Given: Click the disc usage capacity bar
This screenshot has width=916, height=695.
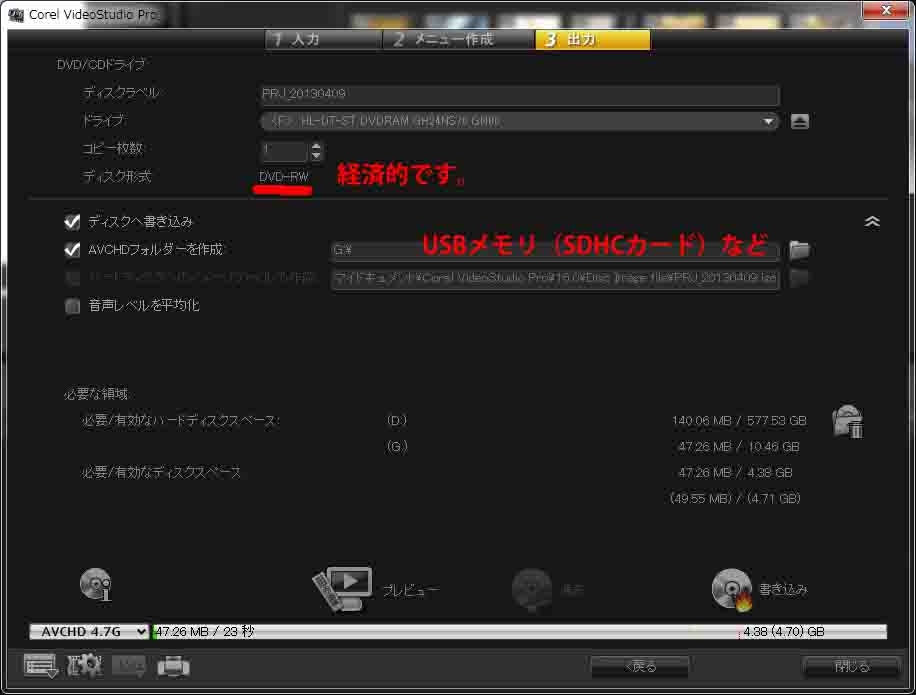Looking at the screenshot, I should click(519, 631).
